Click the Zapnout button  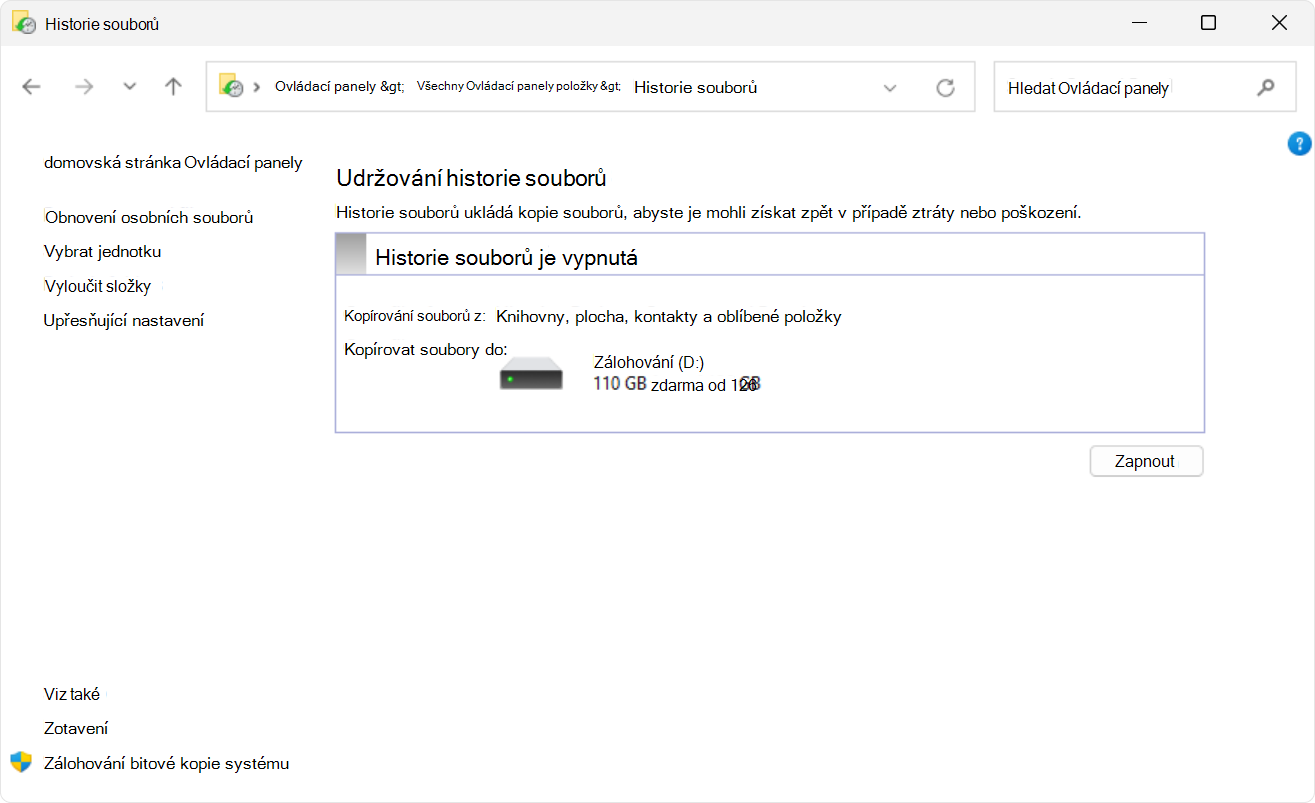[1146, 461]
